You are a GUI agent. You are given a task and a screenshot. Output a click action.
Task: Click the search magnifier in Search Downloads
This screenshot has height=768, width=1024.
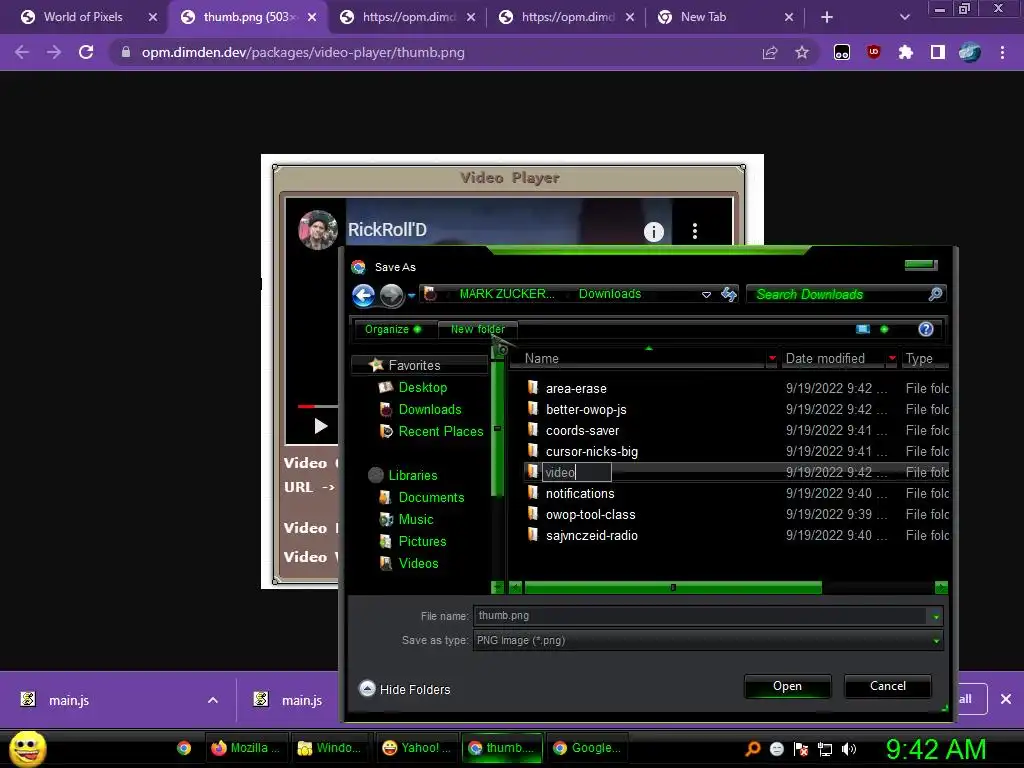pos(935,294)
